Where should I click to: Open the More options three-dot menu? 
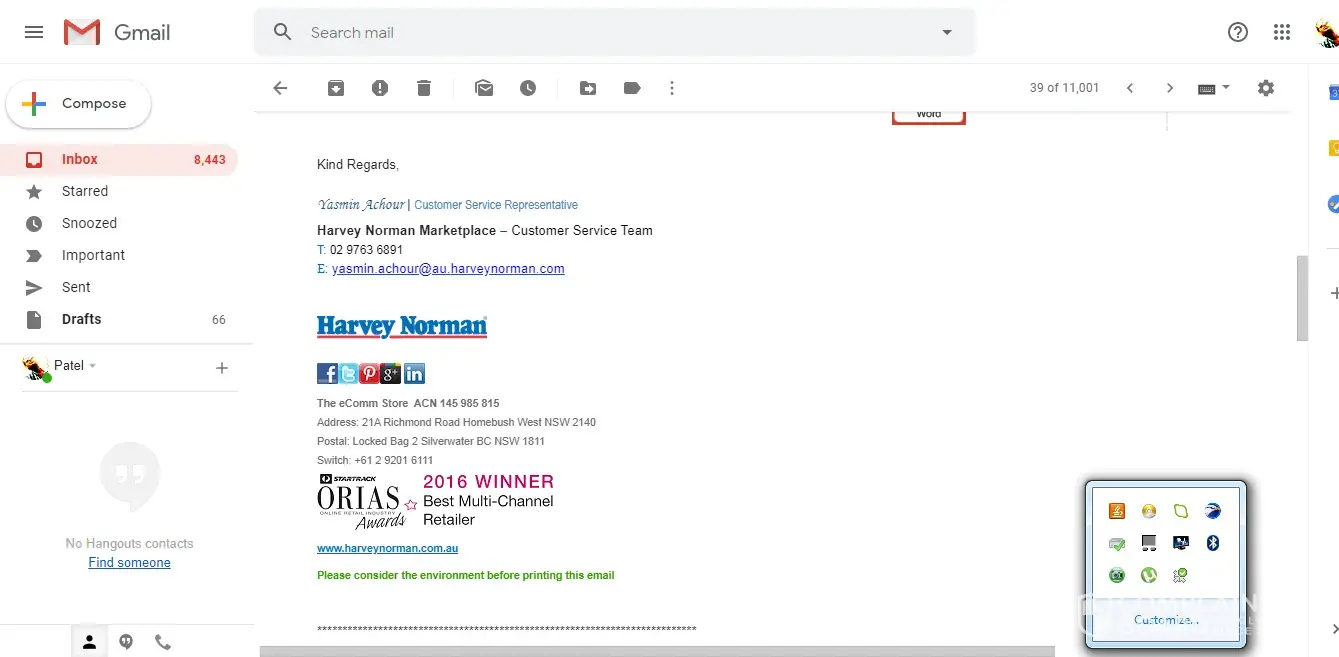(672, 88)
